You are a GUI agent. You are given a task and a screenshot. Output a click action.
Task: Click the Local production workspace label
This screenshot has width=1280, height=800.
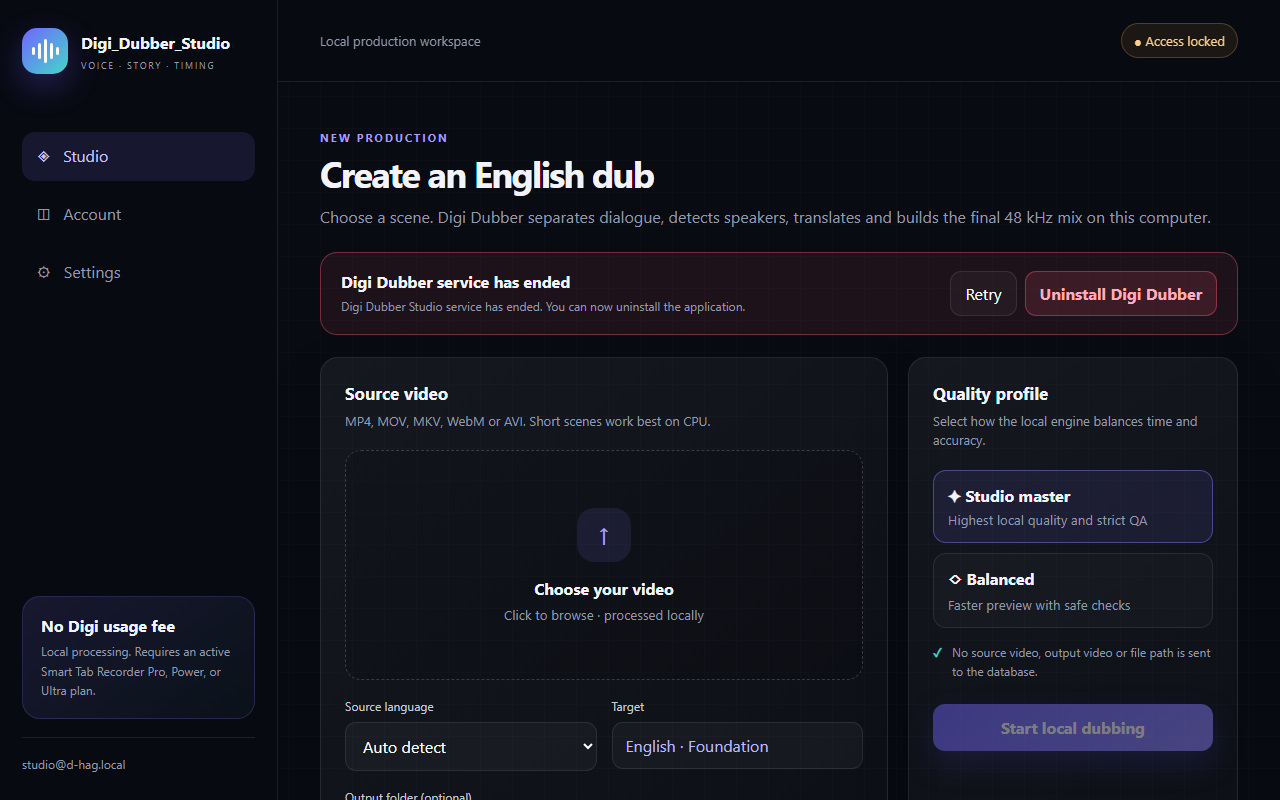(x=400, y=42)
